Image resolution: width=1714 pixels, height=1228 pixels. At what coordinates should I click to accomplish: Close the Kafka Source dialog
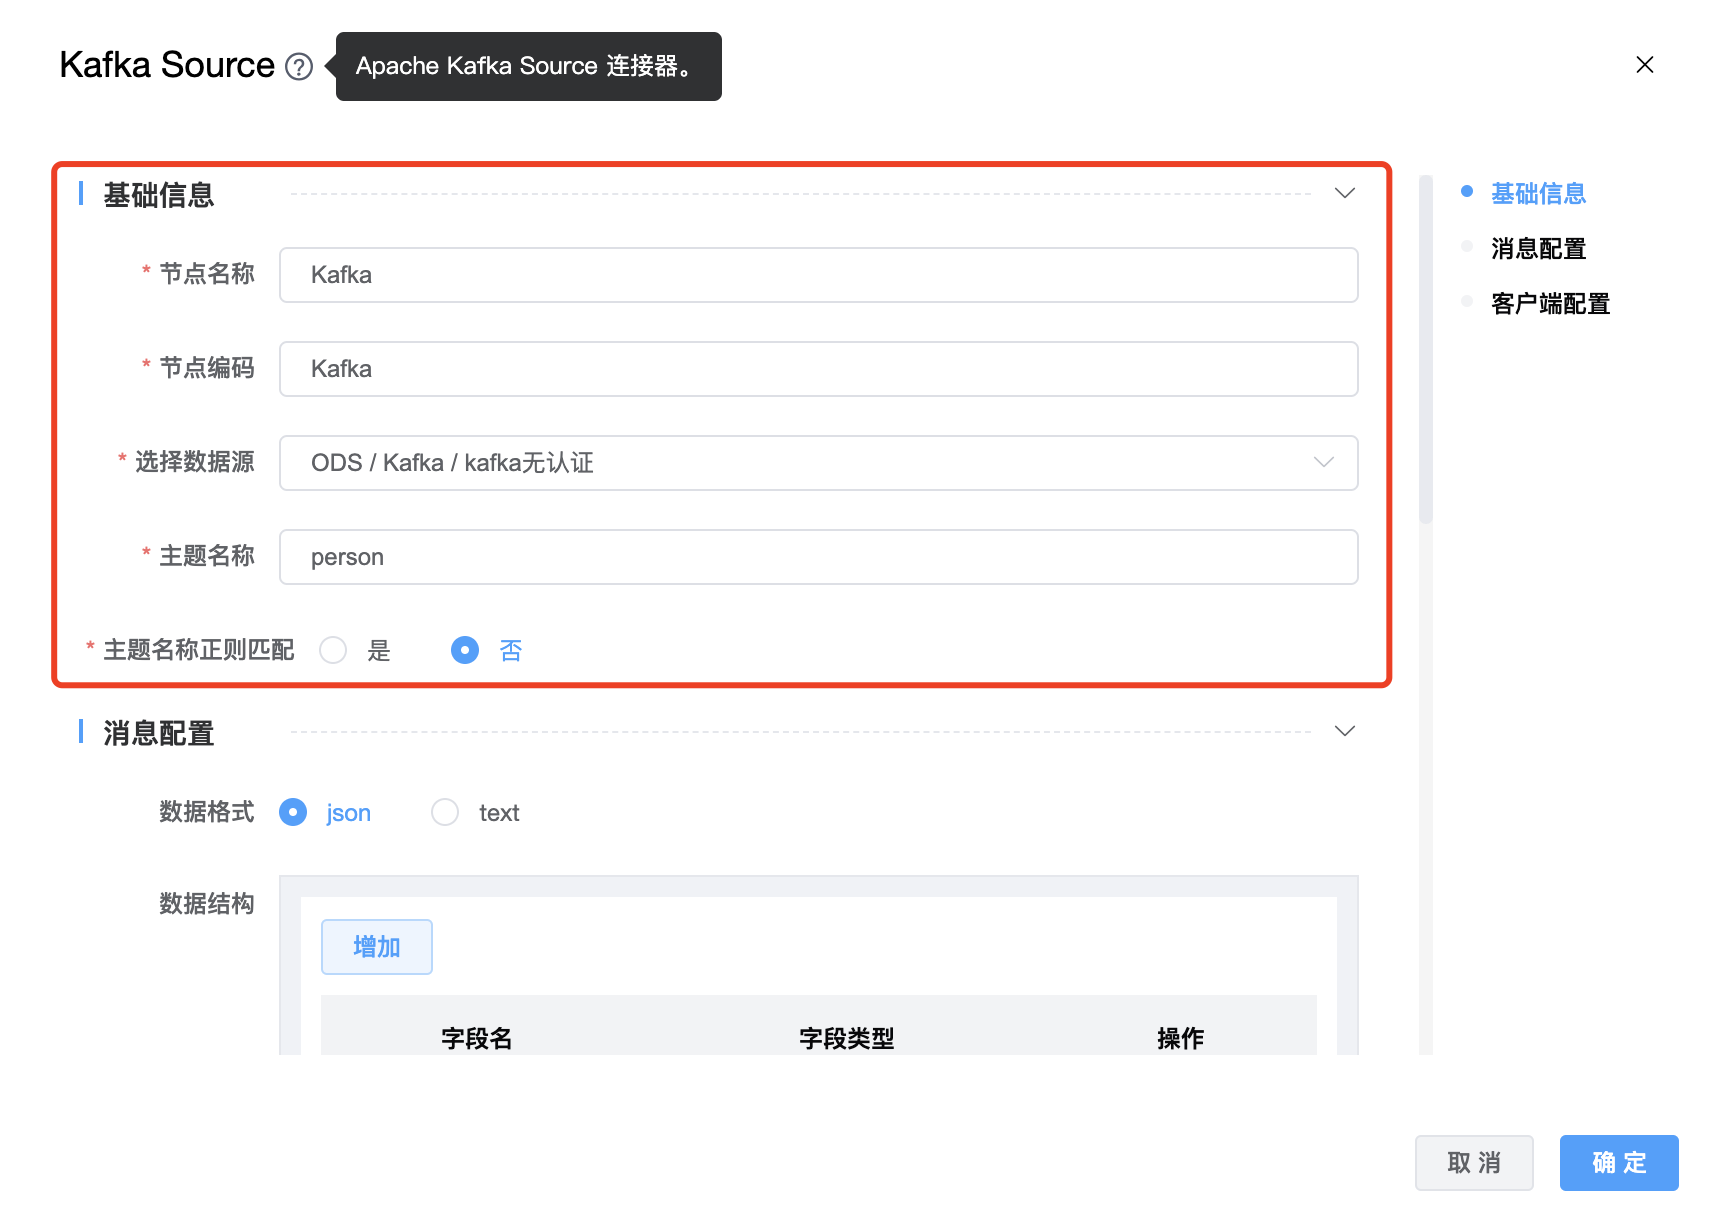(1644, 65)
